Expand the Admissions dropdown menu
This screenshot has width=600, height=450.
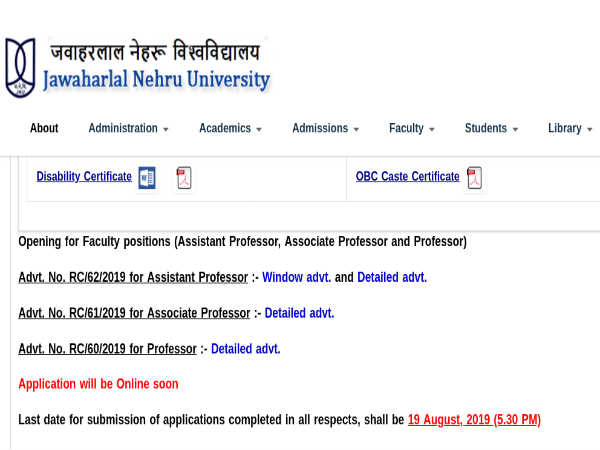tap(326, 128)
